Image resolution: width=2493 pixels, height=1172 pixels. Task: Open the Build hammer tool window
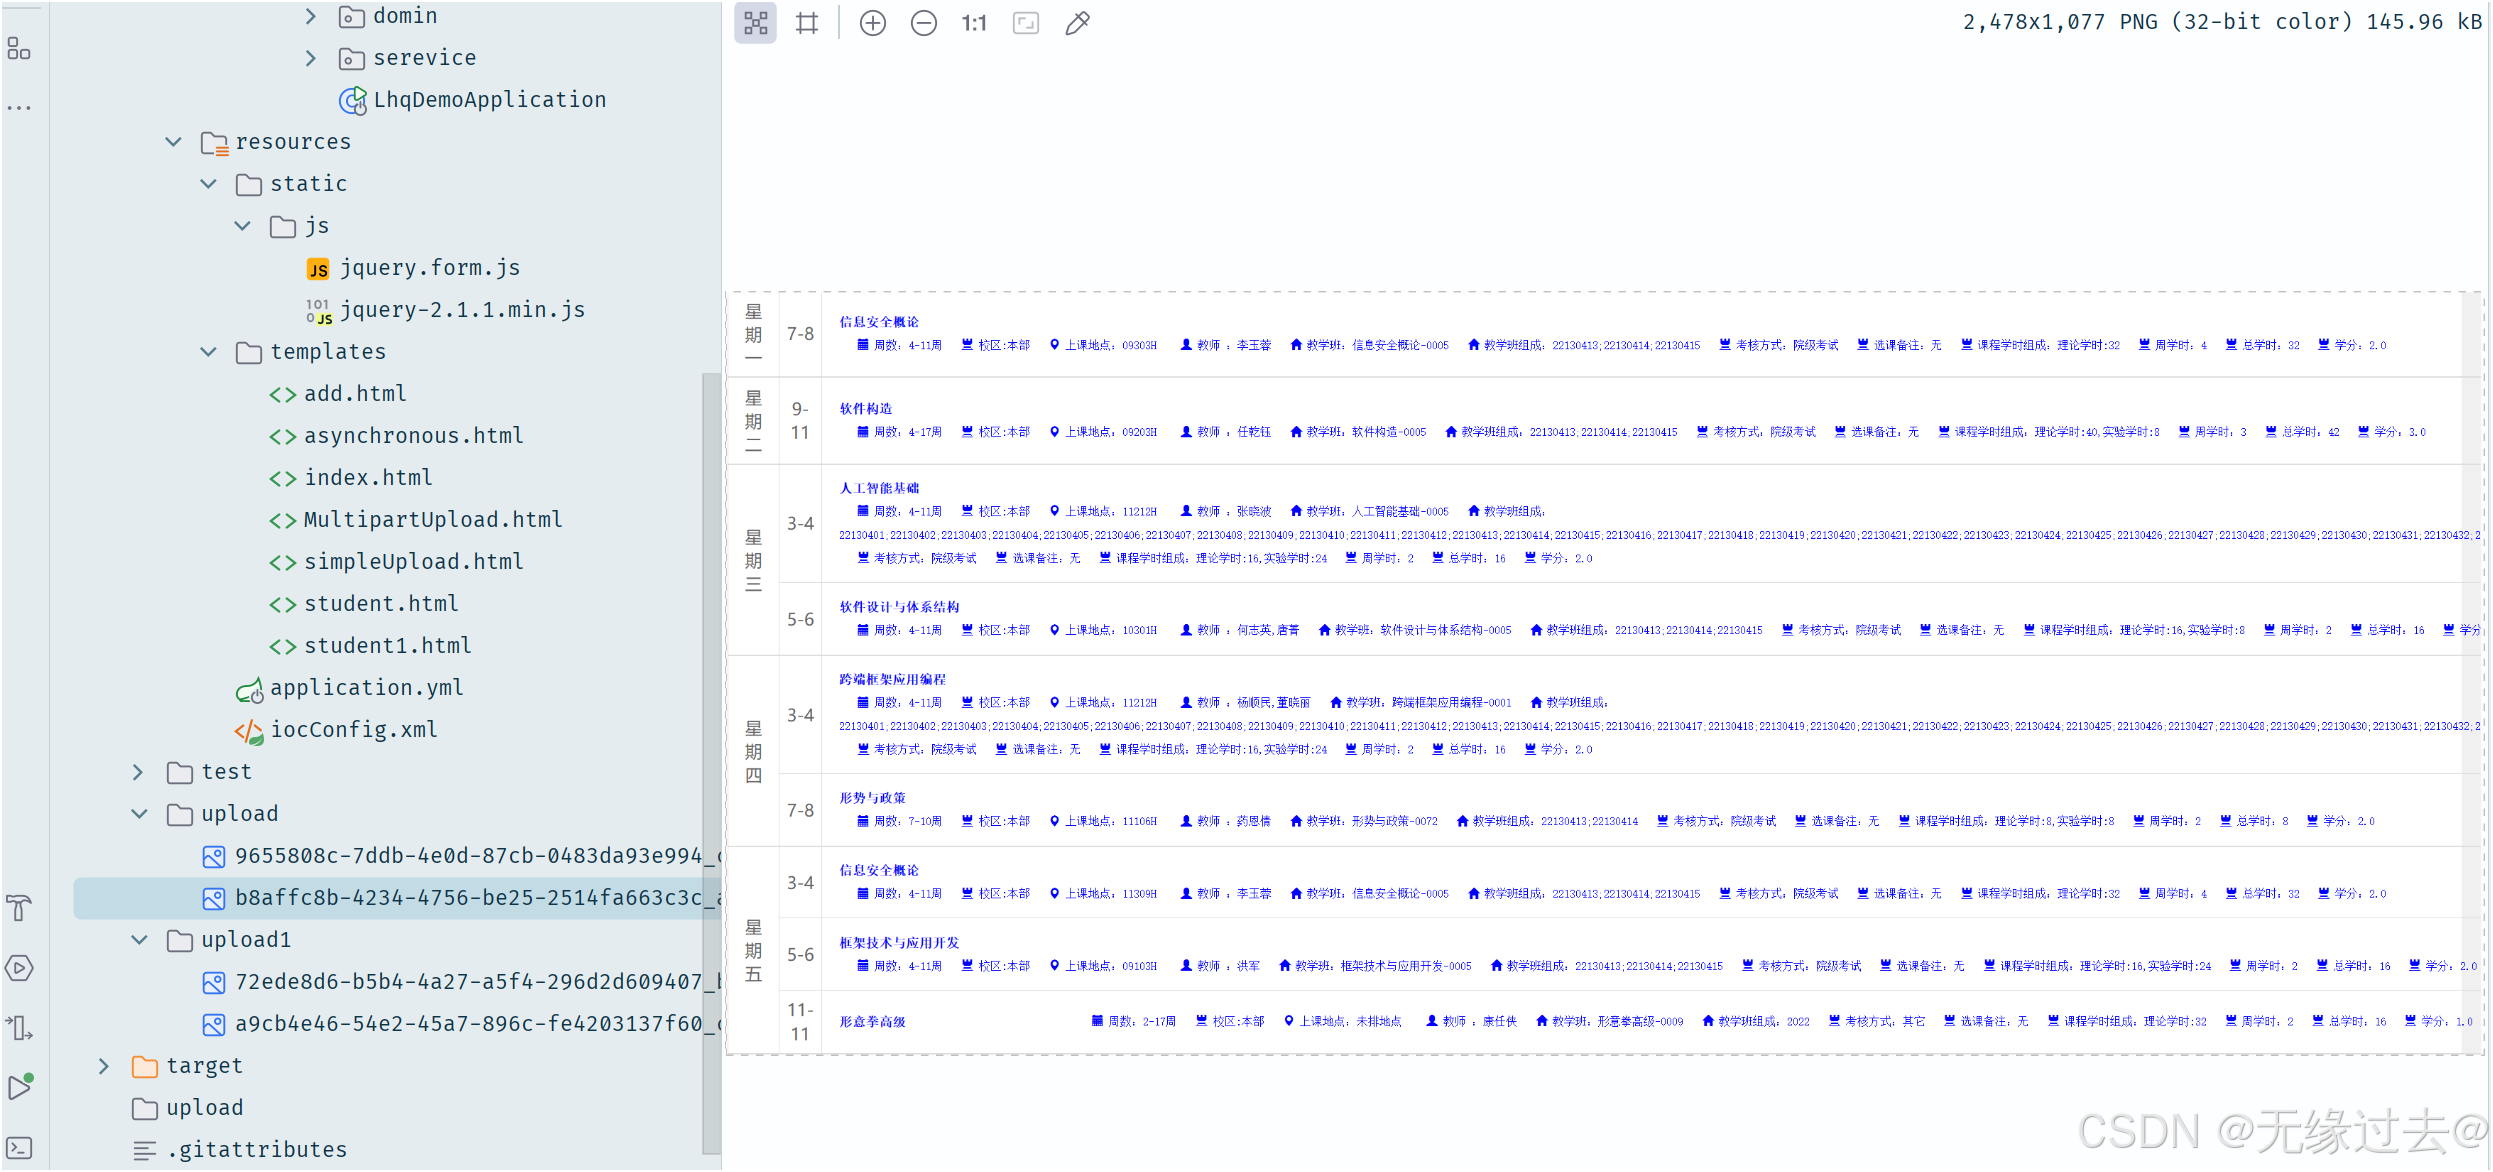[19, 908]
